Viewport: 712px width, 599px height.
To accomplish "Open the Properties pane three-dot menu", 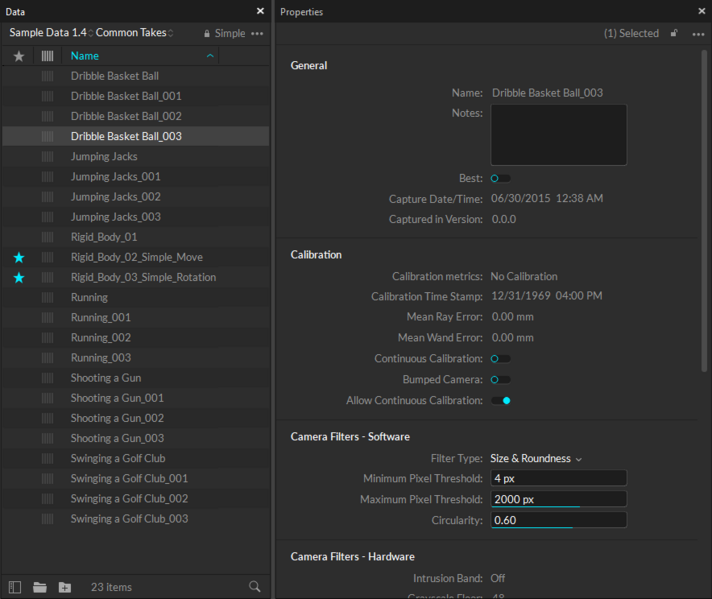I will click(698, 33).
